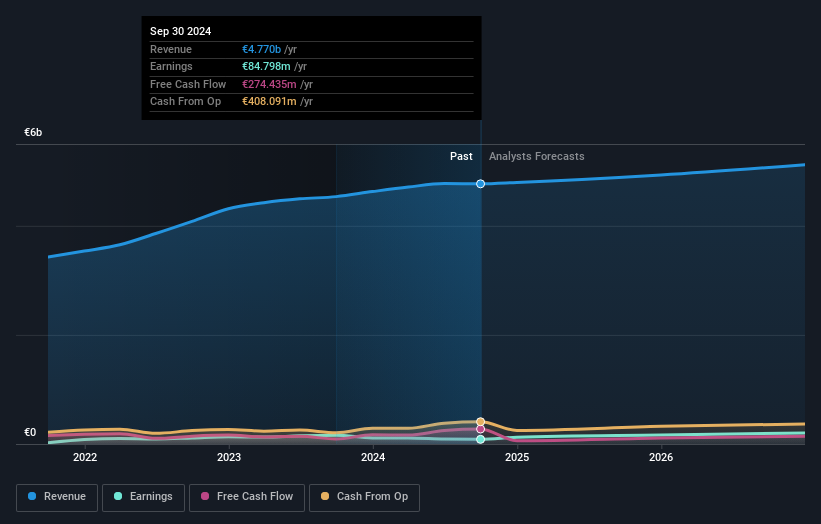821x524 pixels.
Task: Click the Free Cash Flow pink data point
Action: point(481,429)
